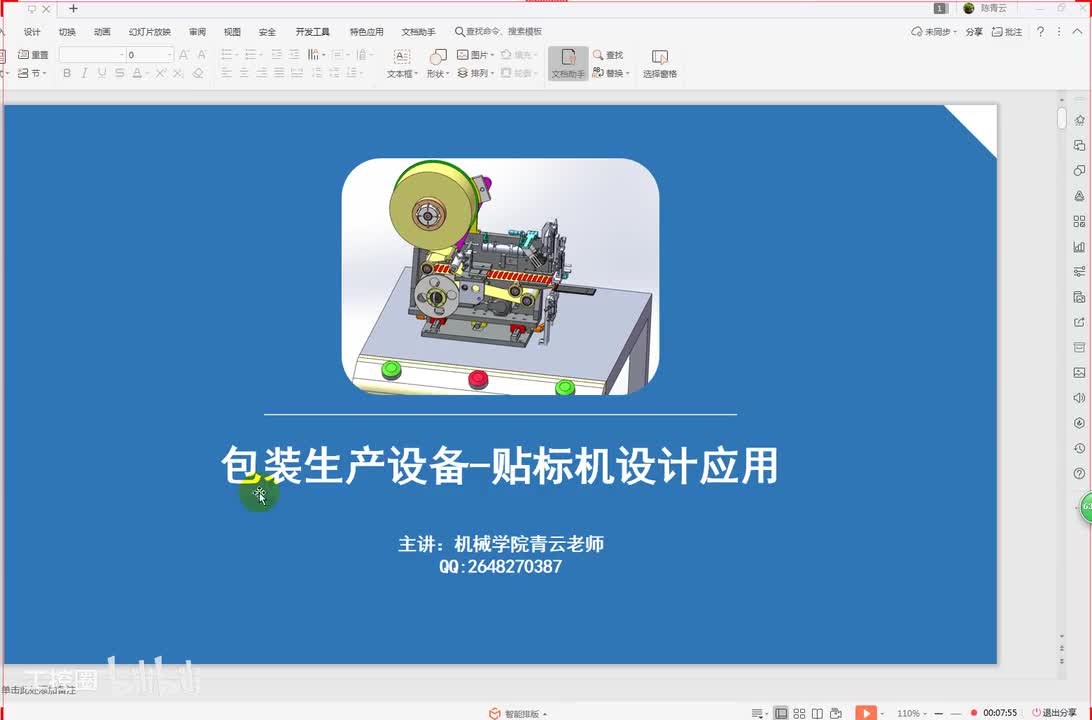Start slideshow with orange play button
1092x720 pixels.
(866, 713)
